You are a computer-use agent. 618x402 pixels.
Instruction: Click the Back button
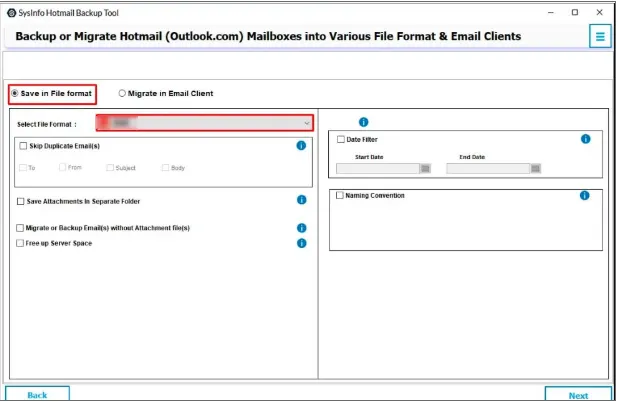tap(37, 394)
